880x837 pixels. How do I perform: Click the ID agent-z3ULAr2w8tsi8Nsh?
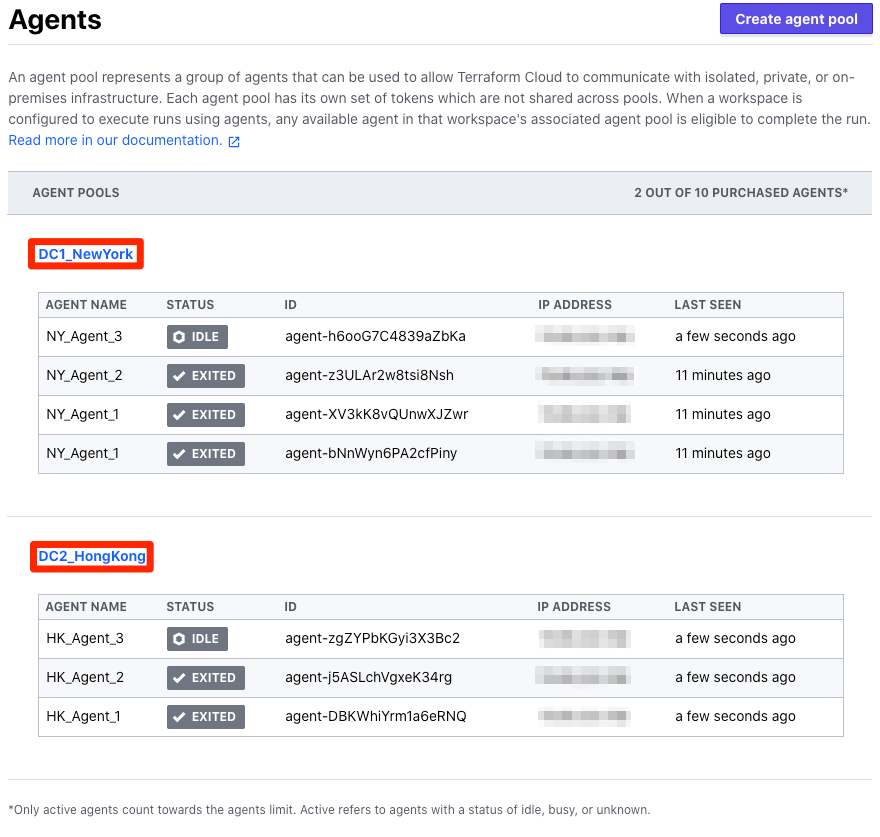[369, 376]
